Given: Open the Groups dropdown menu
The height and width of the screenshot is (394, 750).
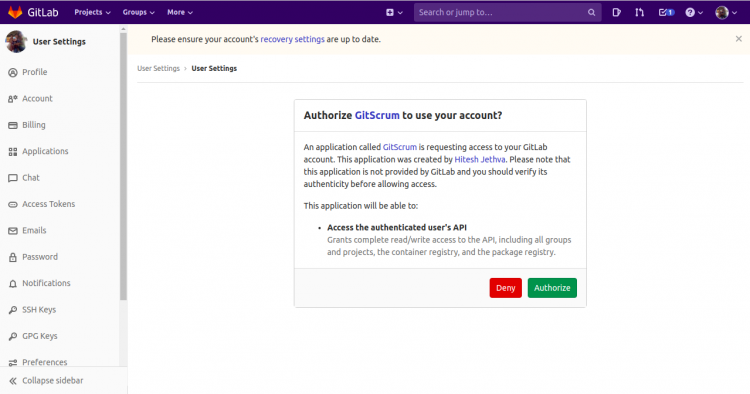Looking at the screenshot, I should pos(138,12).
